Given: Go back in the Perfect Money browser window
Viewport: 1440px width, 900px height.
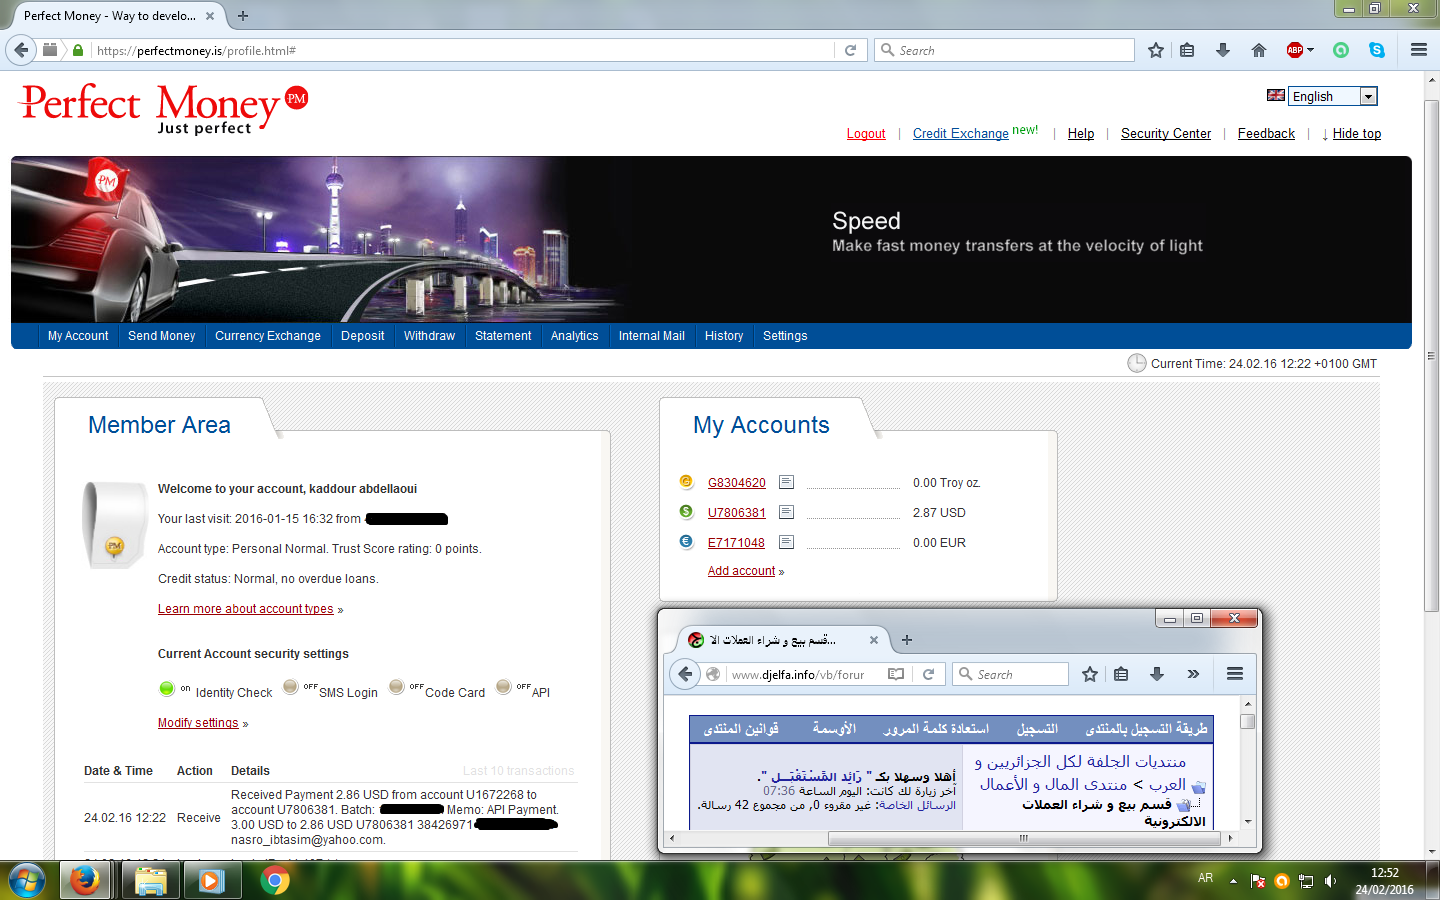Looking at the screenshot, I should pos(21,50).
